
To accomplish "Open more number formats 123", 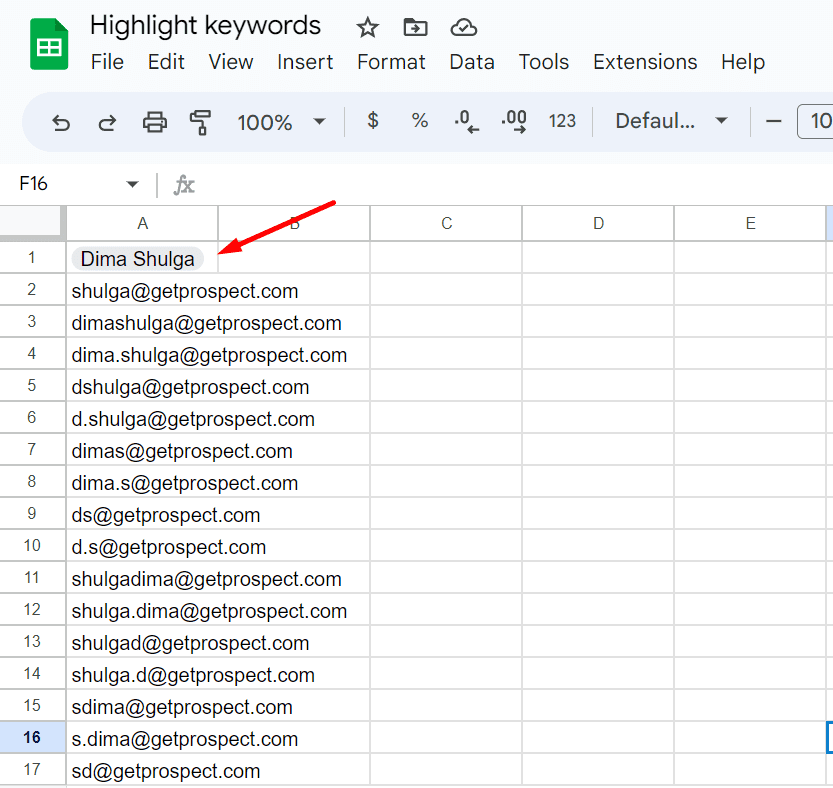I will click(x=562, y=121).
